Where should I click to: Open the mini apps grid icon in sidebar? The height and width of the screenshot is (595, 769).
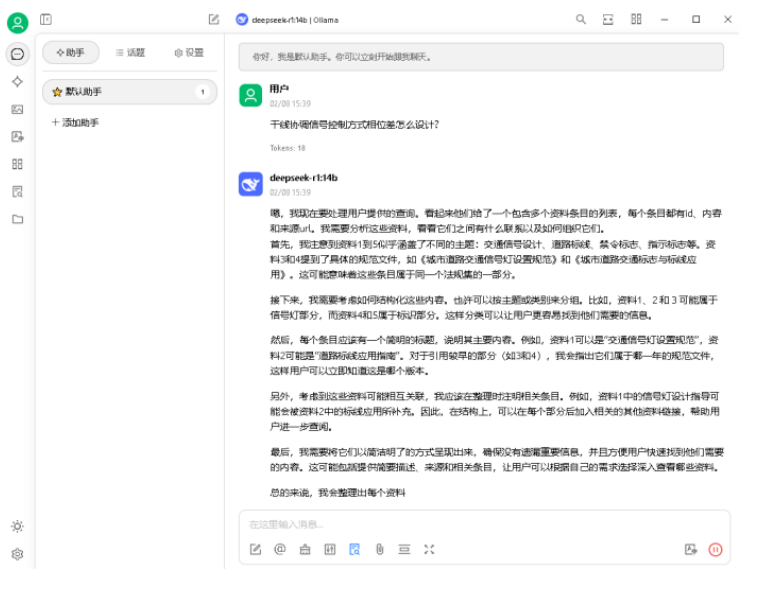[17, 164]
